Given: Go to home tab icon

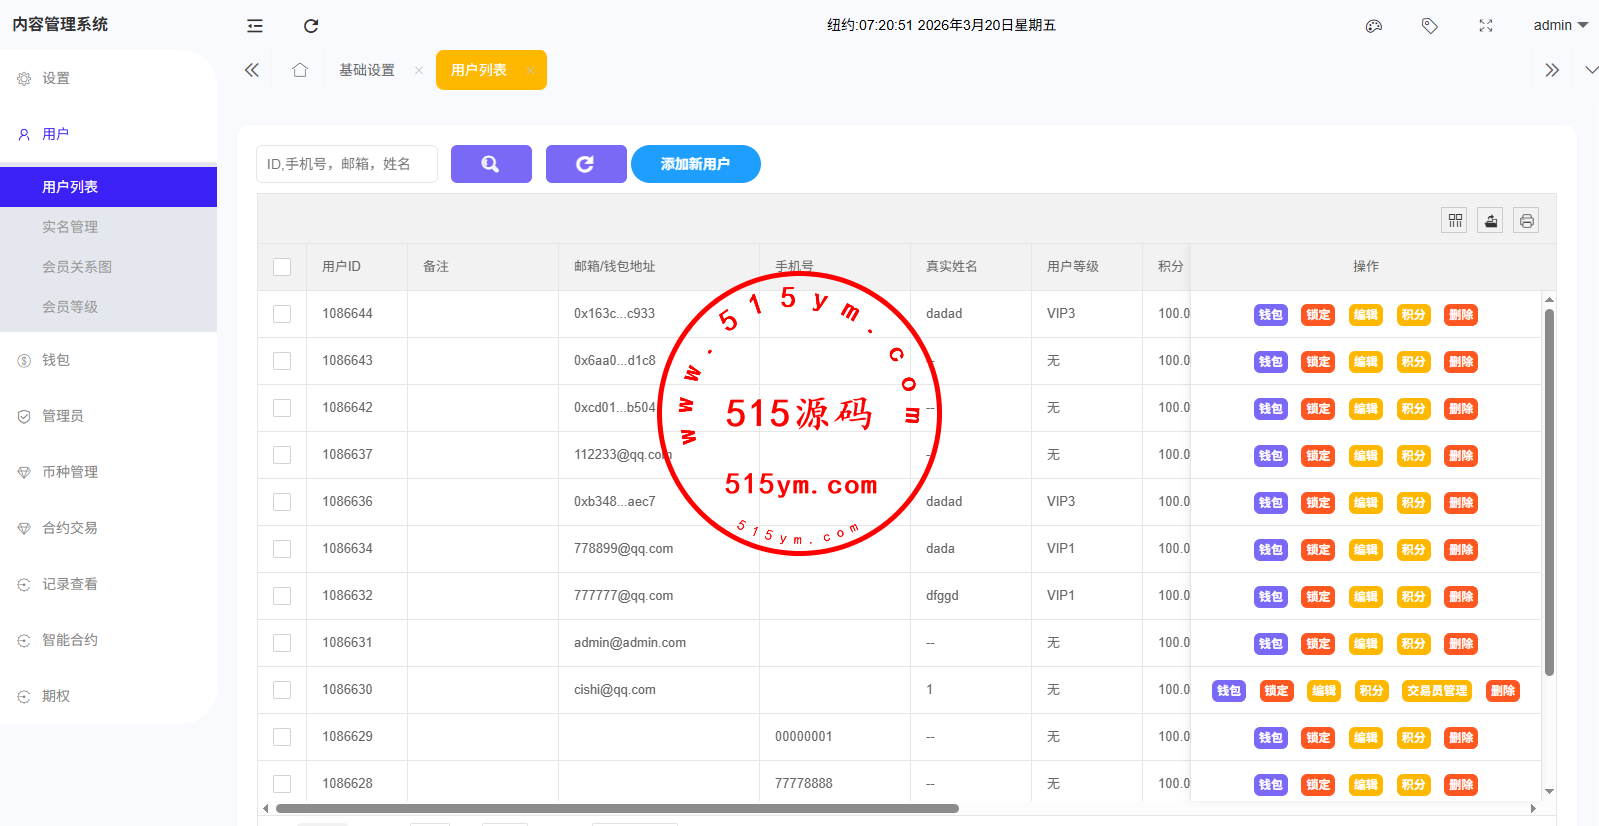Looking at the screenshot, I should (x=300, y=70).
